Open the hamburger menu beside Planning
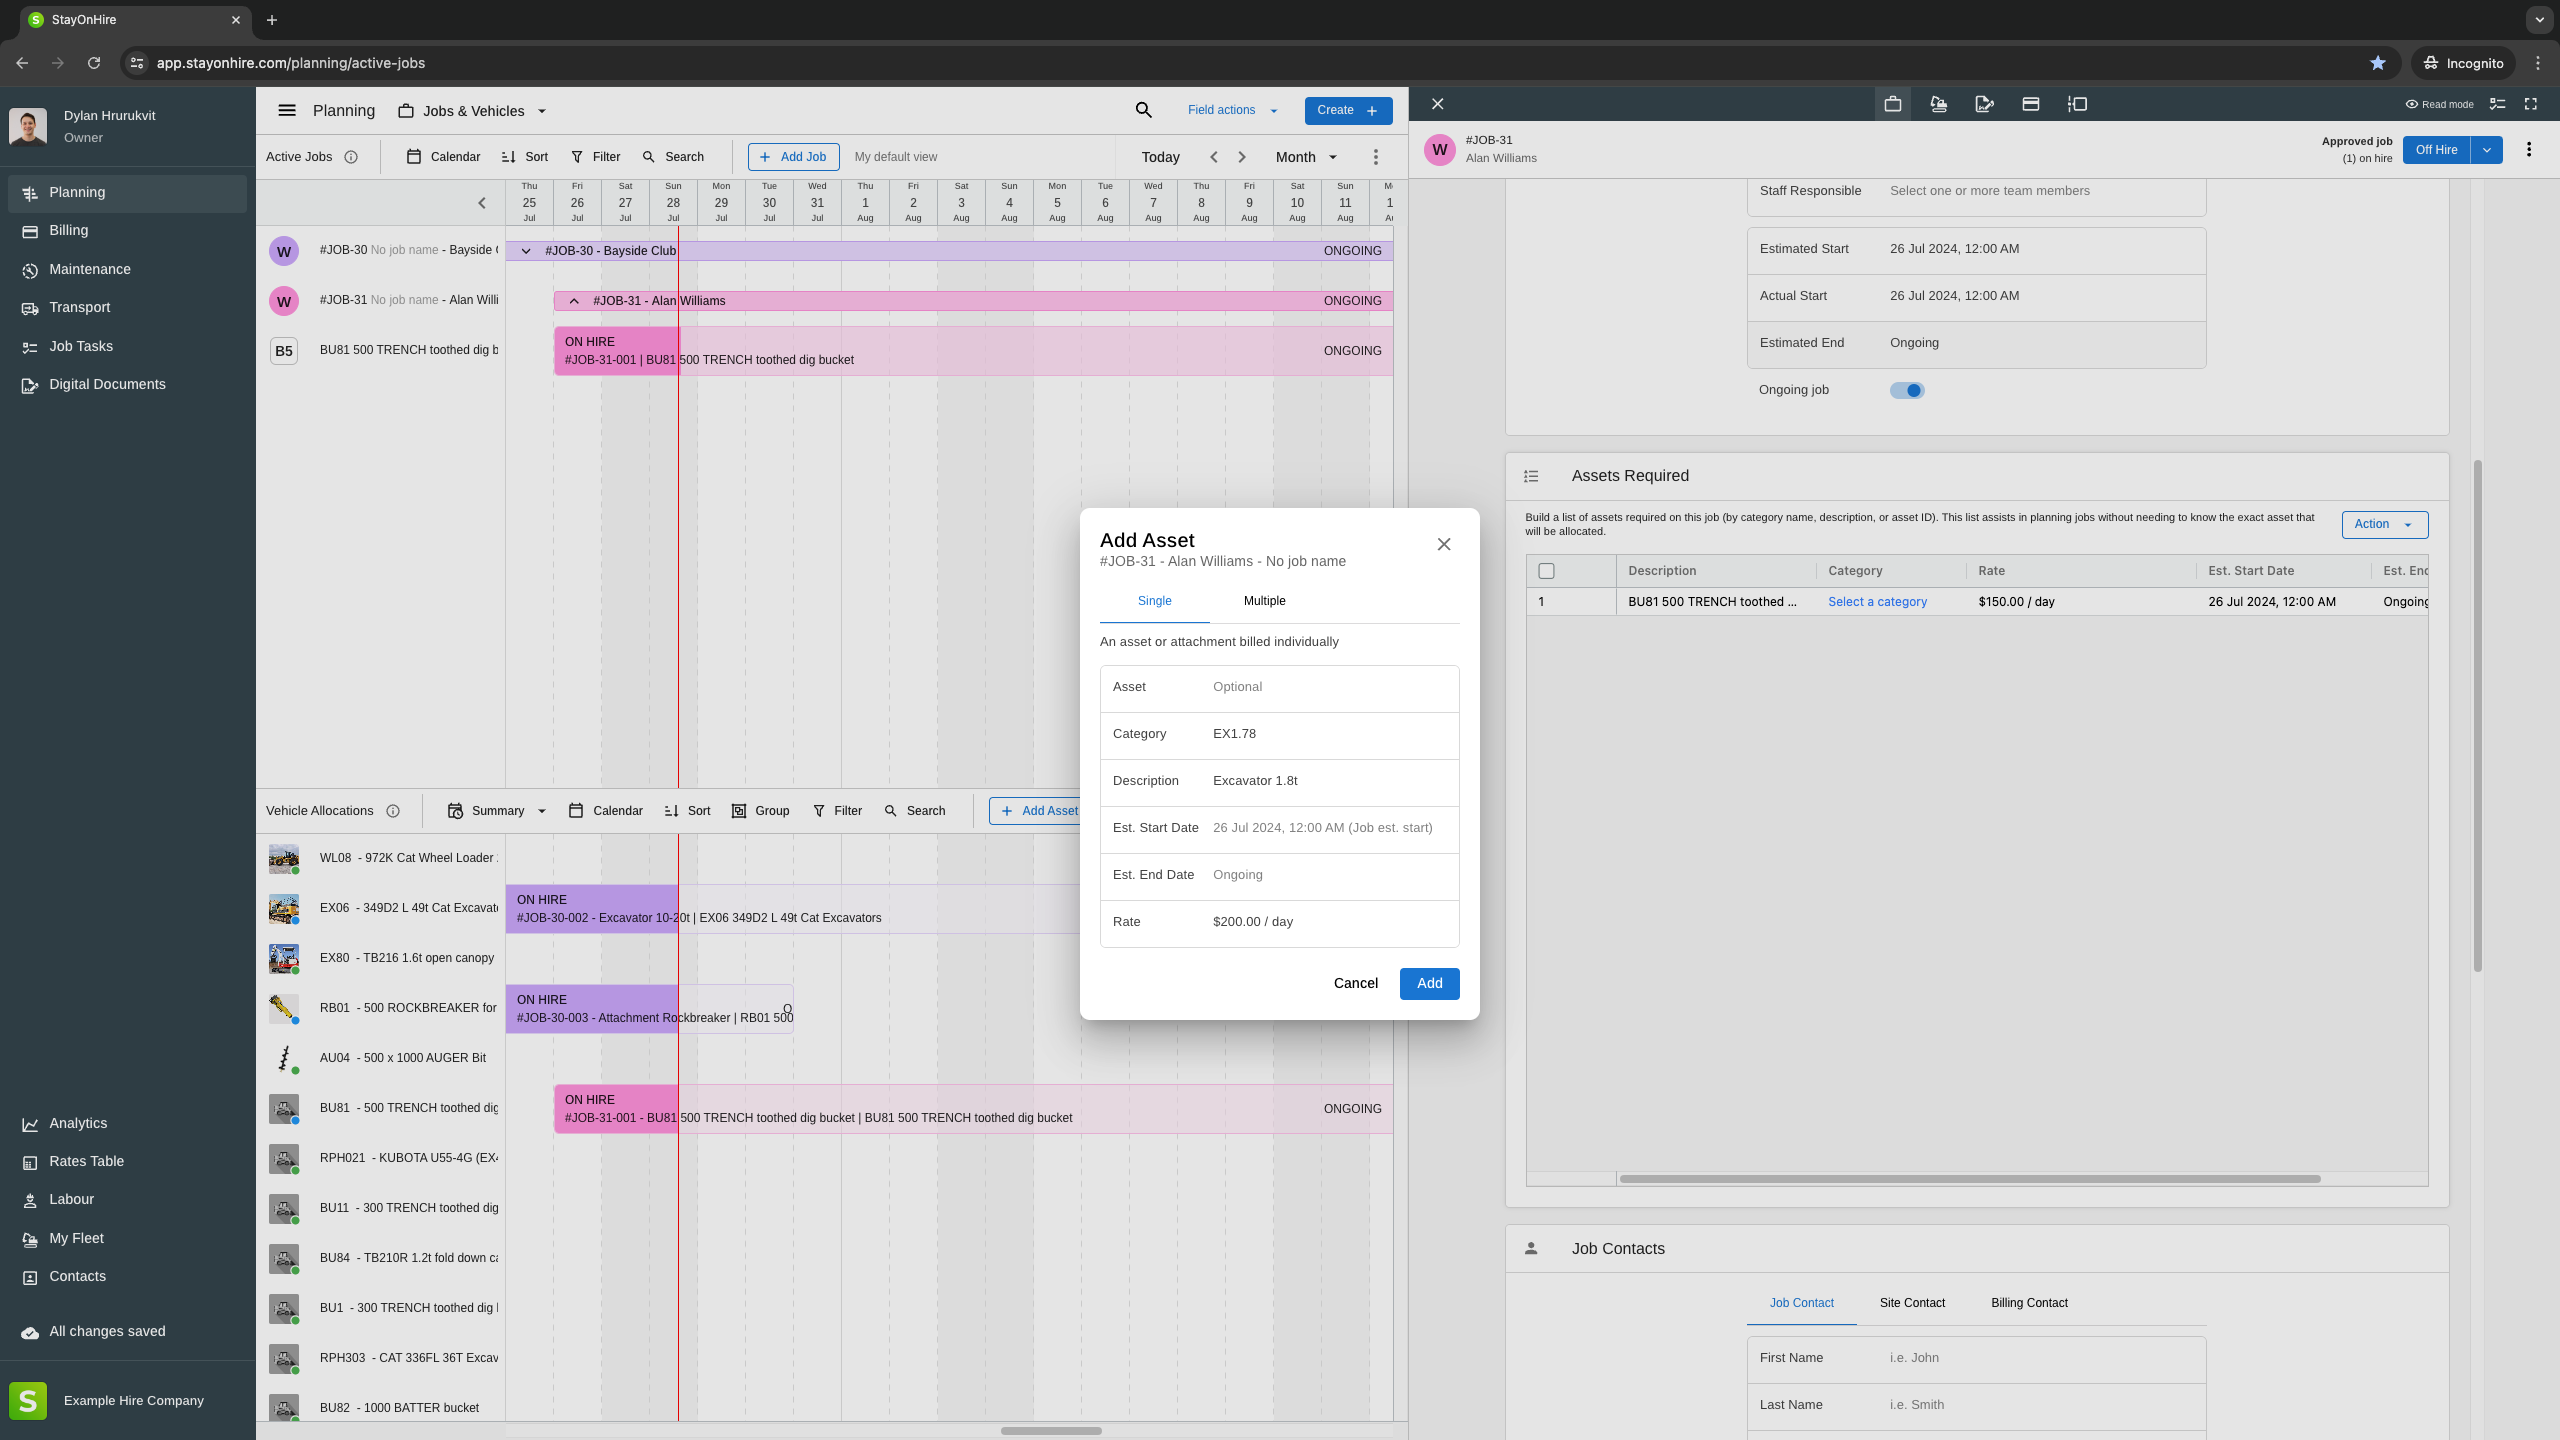 pos(287,110)
